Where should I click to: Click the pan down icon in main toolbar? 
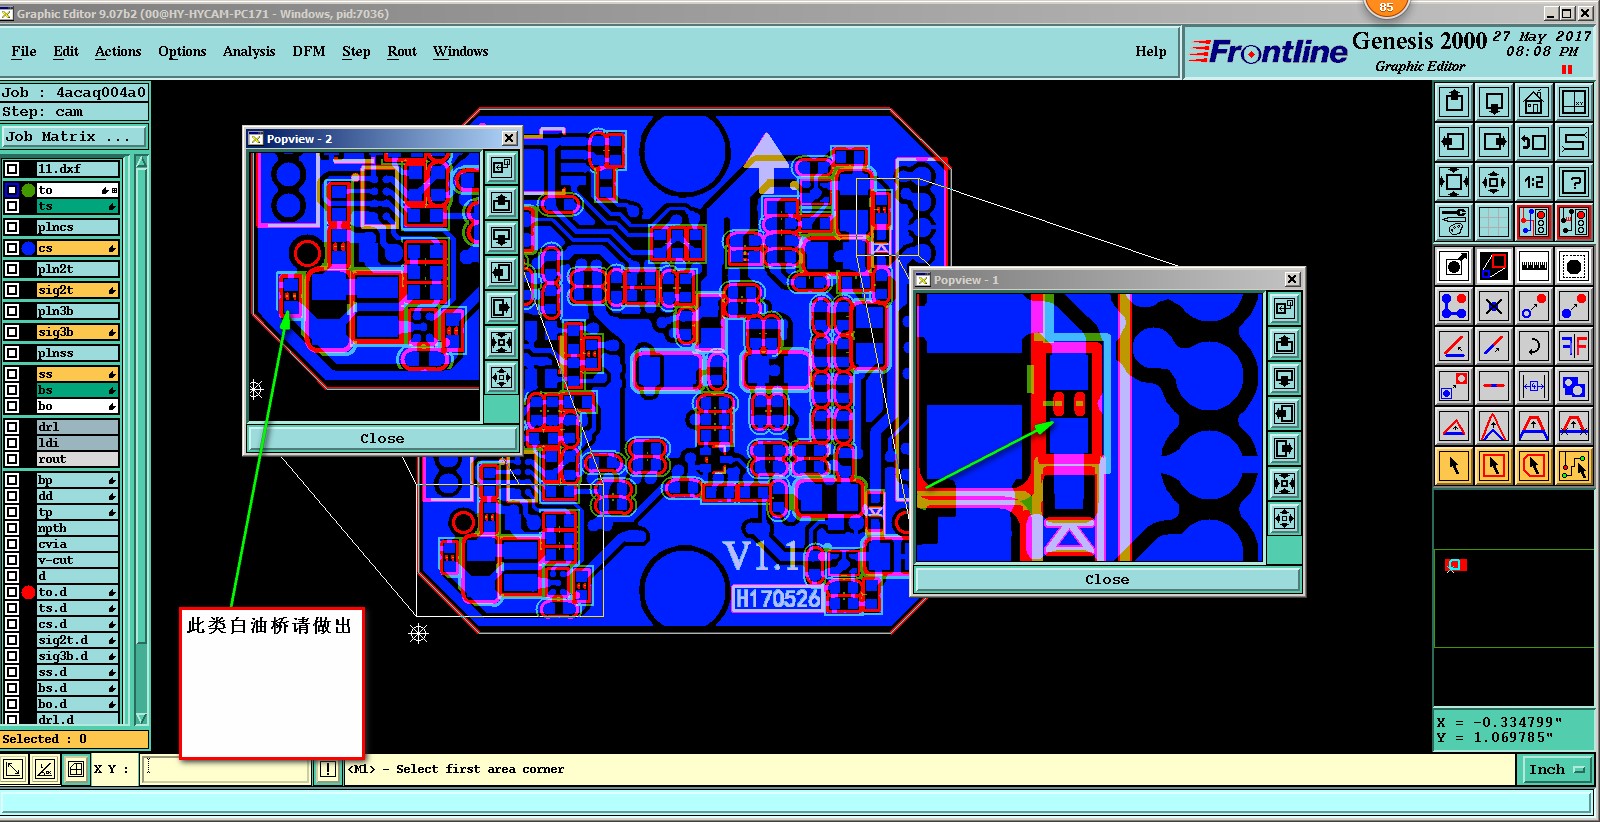click(x=1494, y=102)
